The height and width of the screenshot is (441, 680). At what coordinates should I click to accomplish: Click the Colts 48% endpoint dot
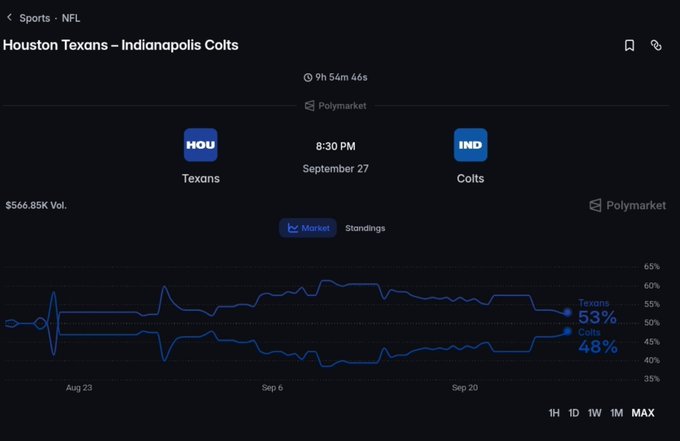pos(567,331)
